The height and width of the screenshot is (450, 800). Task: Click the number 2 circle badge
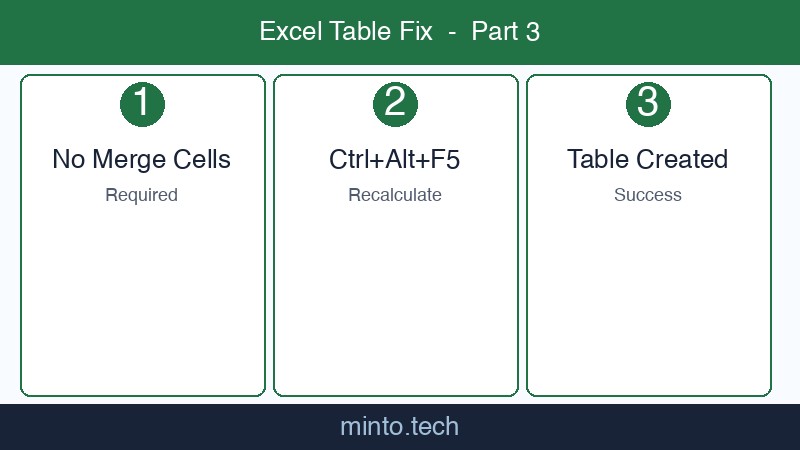click(395, 104)
